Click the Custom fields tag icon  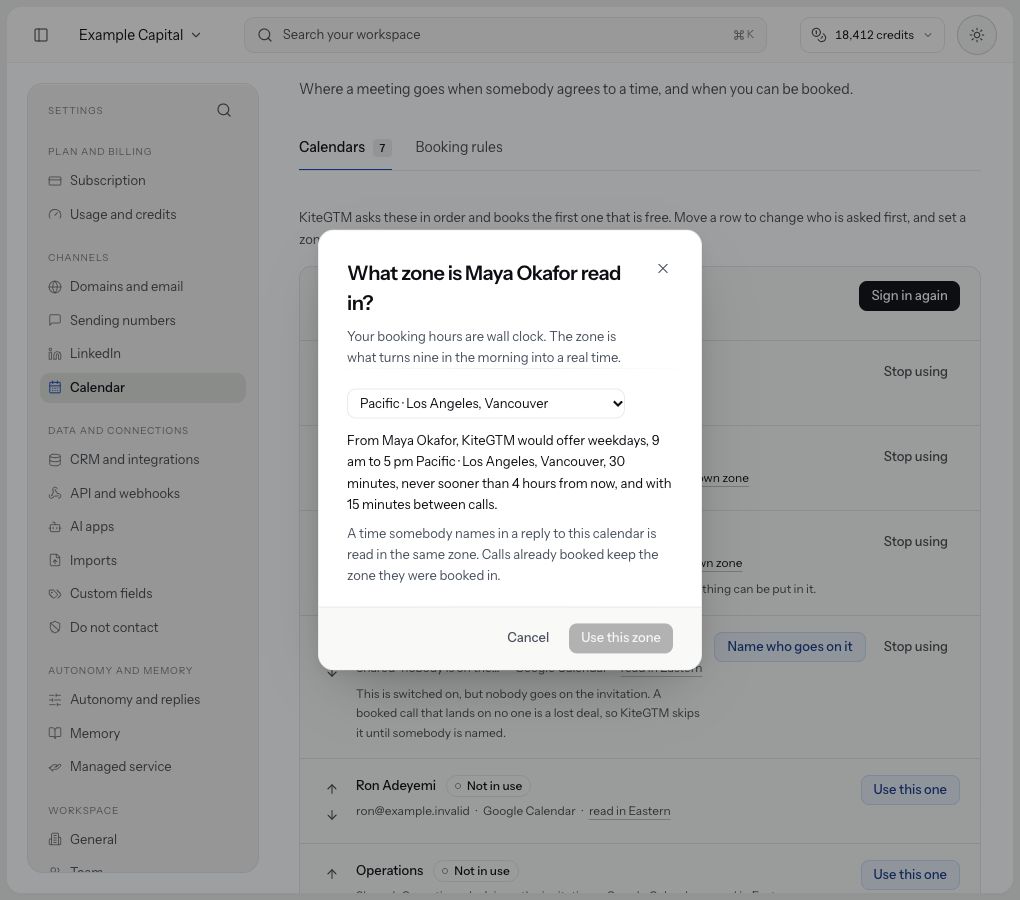pyautogui.click(x=55, y=594)
